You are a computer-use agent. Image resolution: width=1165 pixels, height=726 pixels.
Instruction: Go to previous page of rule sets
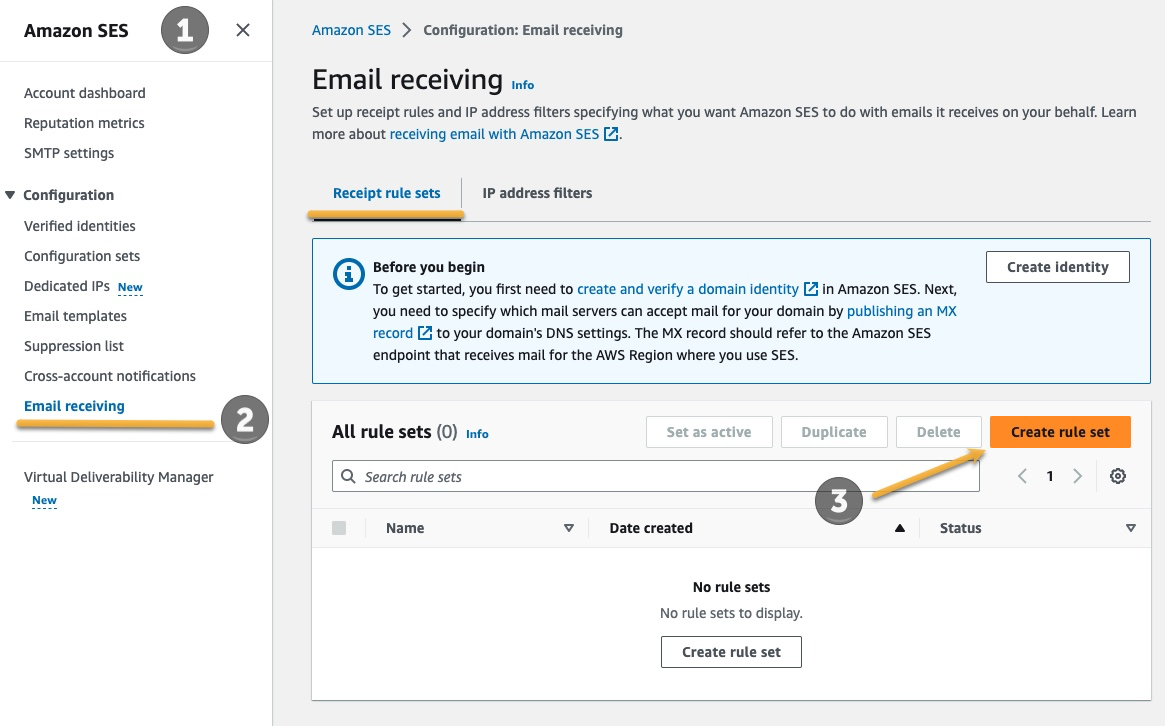[x=1022, y=476]
